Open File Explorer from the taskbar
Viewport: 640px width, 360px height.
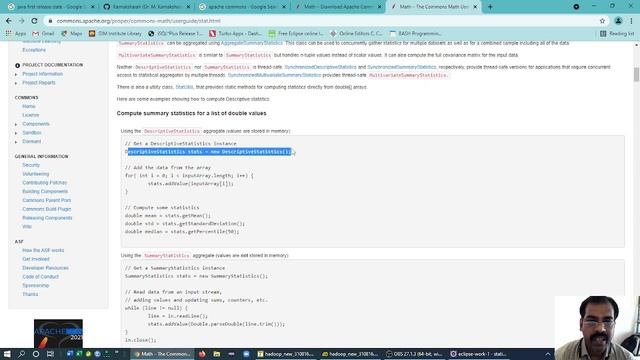217,354
